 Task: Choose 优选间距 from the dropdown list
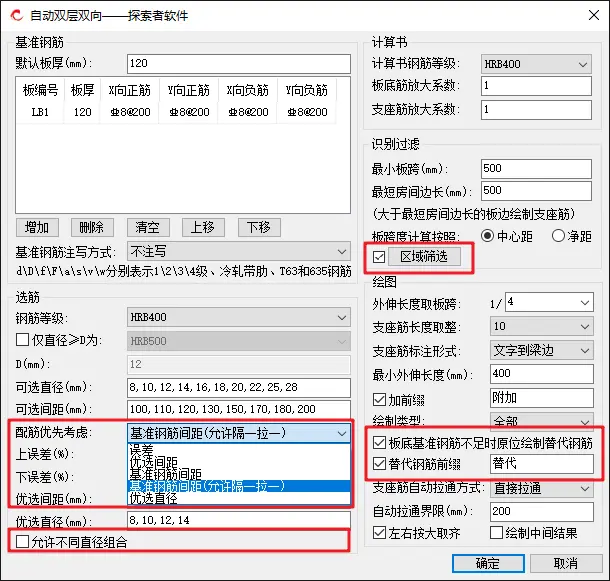point(239,462)
